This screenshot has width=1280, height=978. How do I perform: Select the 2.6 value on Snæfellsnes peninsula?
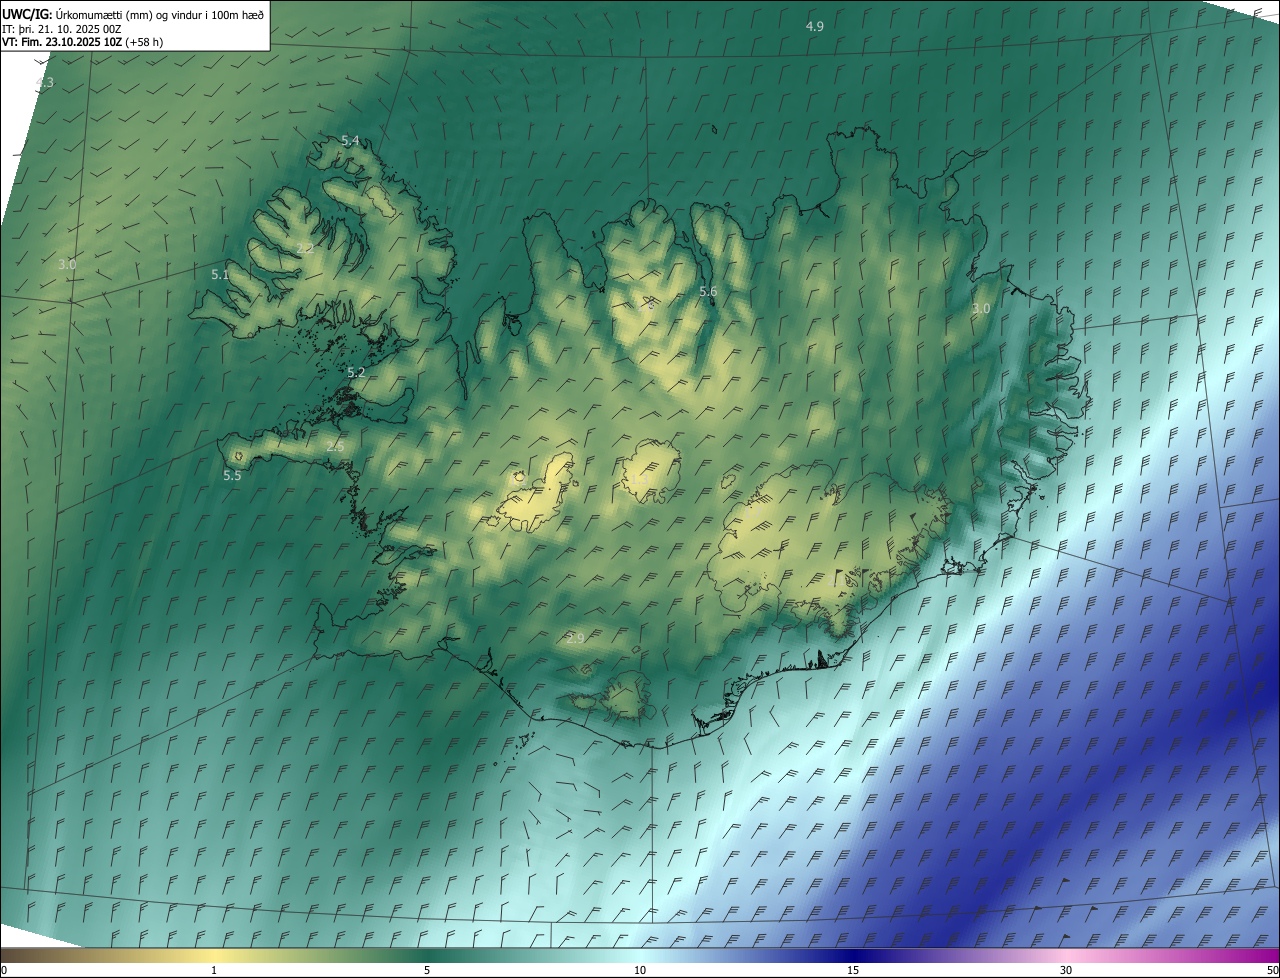pyautogui.click(x=335, y=446)
